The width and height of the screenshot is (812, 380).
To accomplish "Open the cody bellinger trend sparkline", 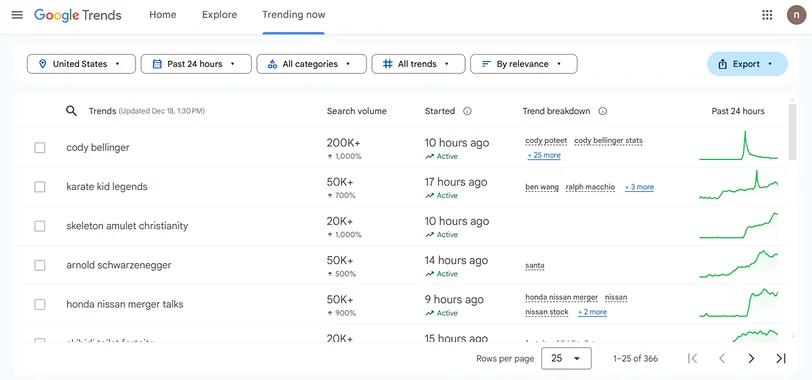I will pos(738,145).
